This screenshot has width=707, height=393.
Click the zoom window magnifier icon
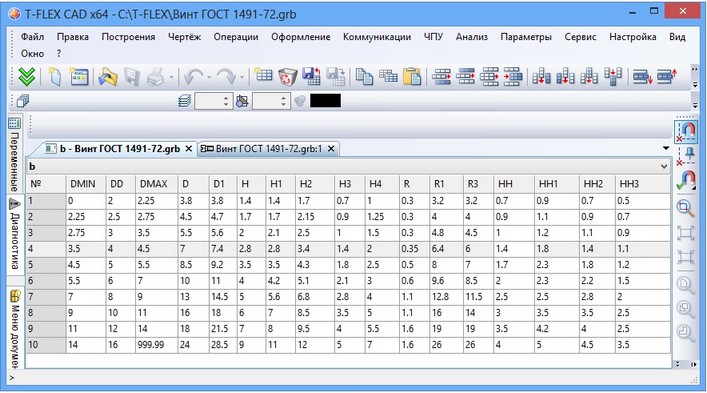(x=685, y=208)
